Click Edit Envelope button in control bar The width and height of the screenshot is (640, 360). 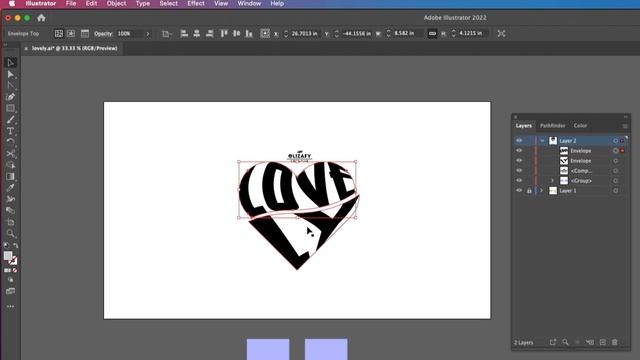[59, 33]
